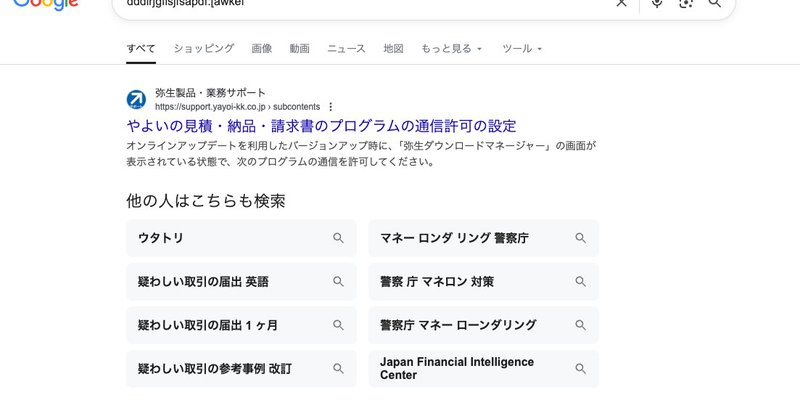Select the すべて tab
The width and height of the screenshot is (800, 419).
[141, 48]
